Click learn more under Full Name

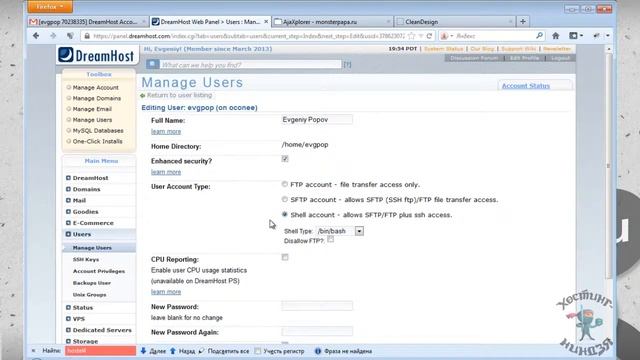pos(166,131)
